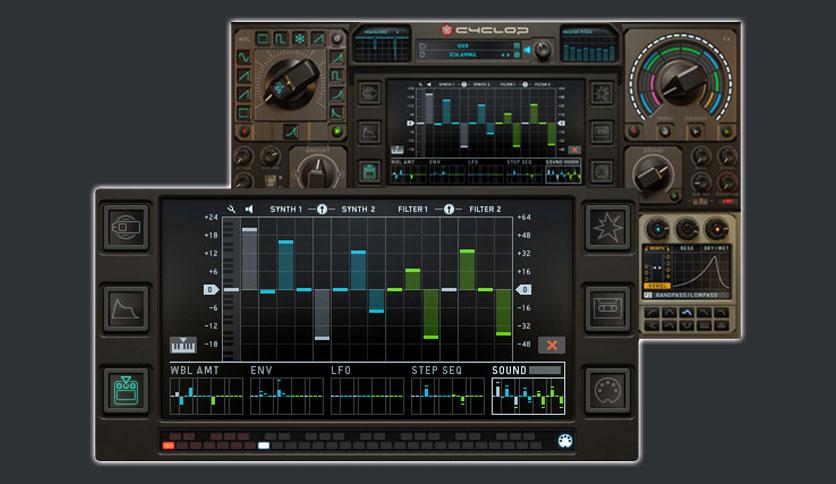The width and height of the screenshot is (836, 484).
Task: Click preset folder icon beside USER
Action: 423,46
